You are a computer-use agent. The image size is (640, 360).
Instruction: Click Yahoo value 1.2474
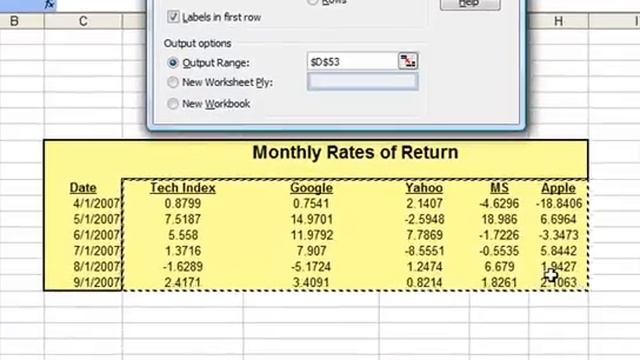pyautogui.click(x=424, y=267)
